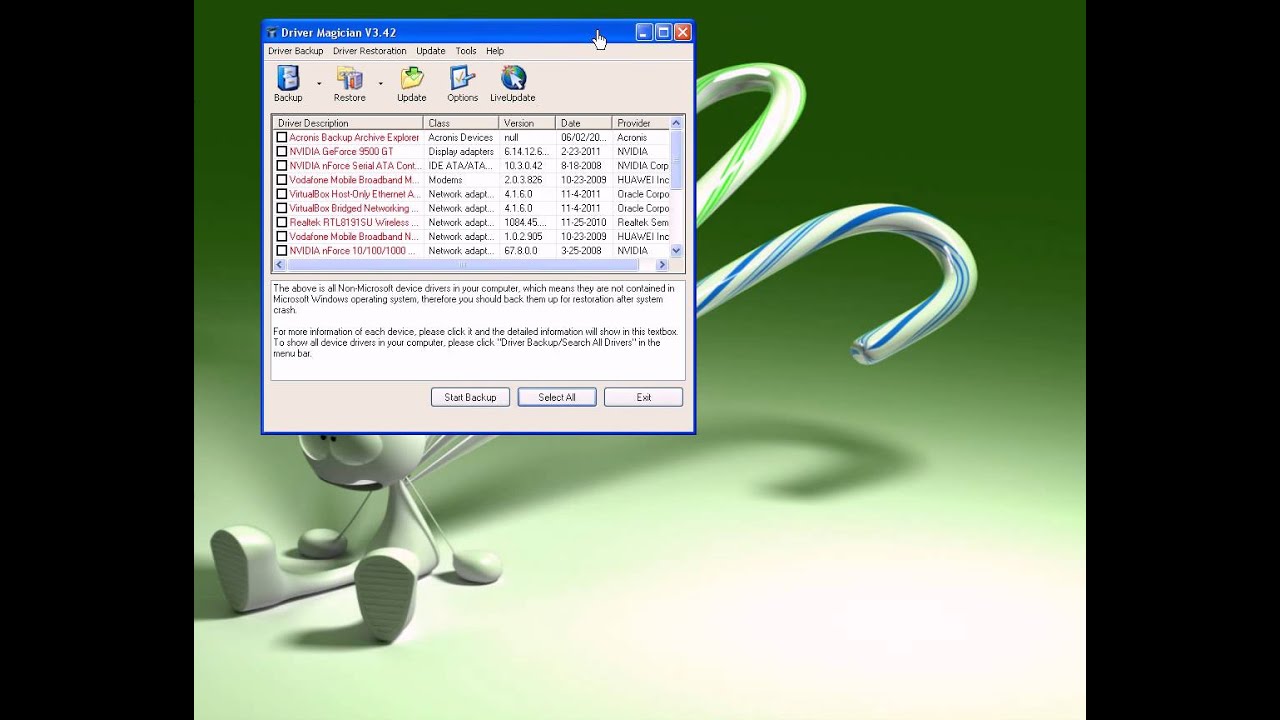Click the 'Modems' class cell
The height and width of the screenshot is (720, 1280).
click(445, 180)
